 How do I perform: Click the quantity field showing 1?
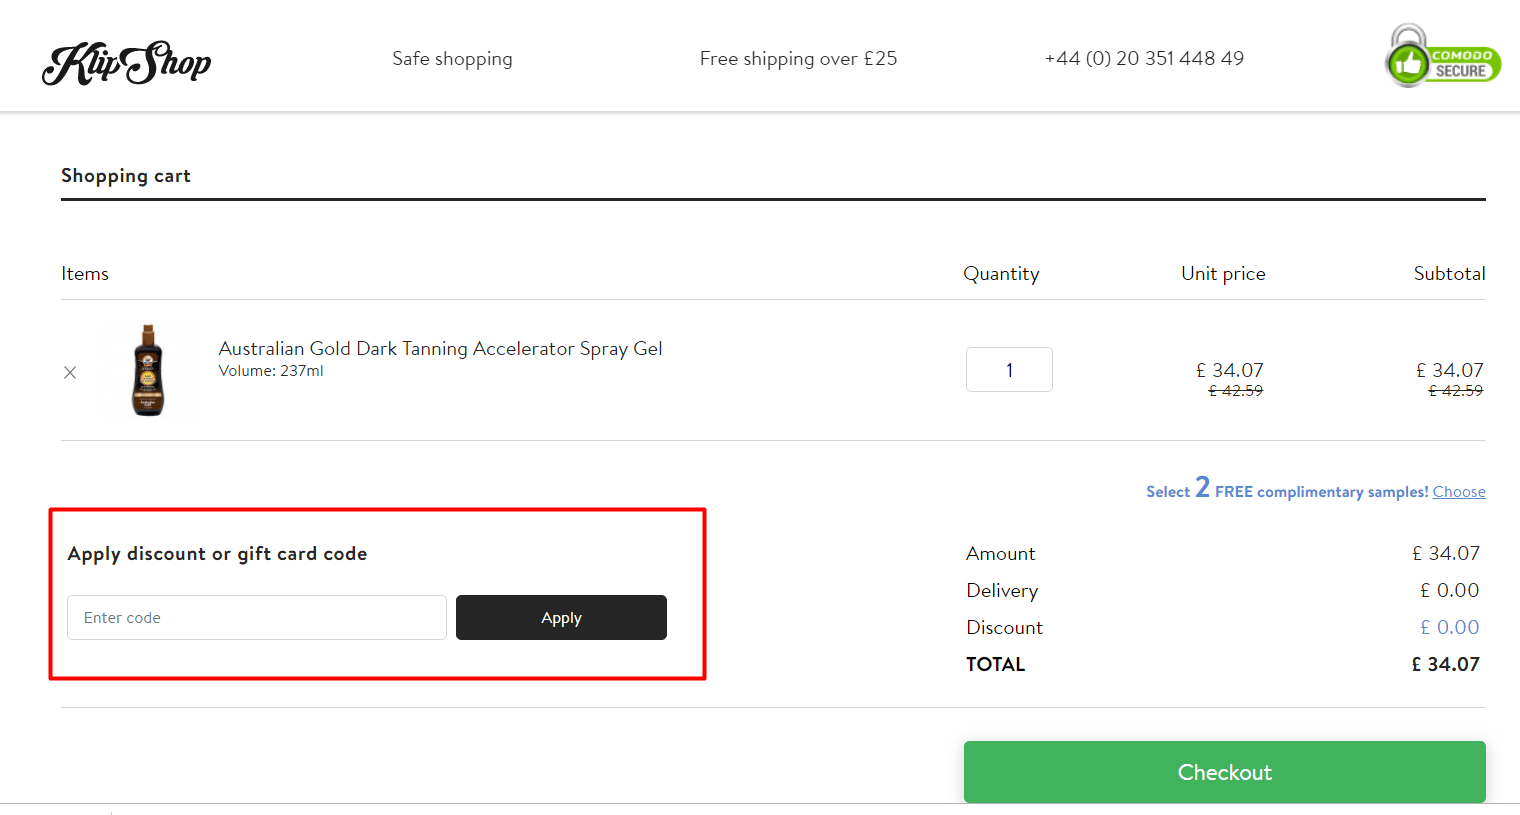coord(1009,369)
